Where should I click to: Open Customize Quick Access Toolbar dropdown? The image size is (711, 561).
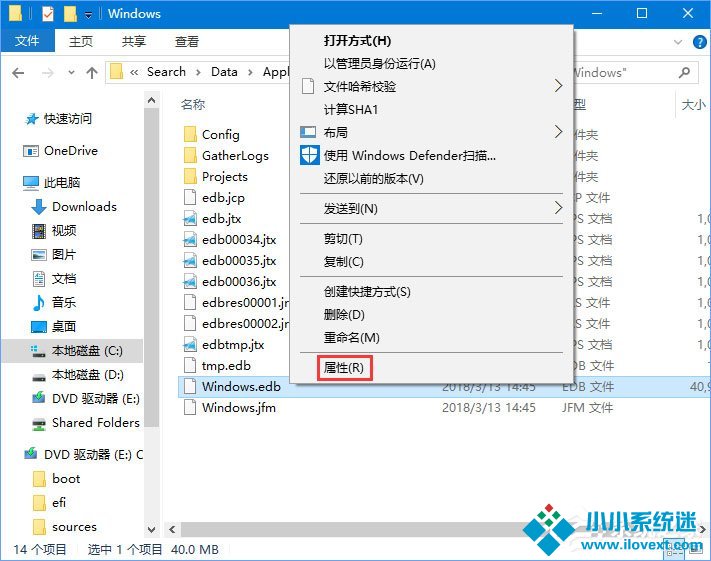[88, 15]
